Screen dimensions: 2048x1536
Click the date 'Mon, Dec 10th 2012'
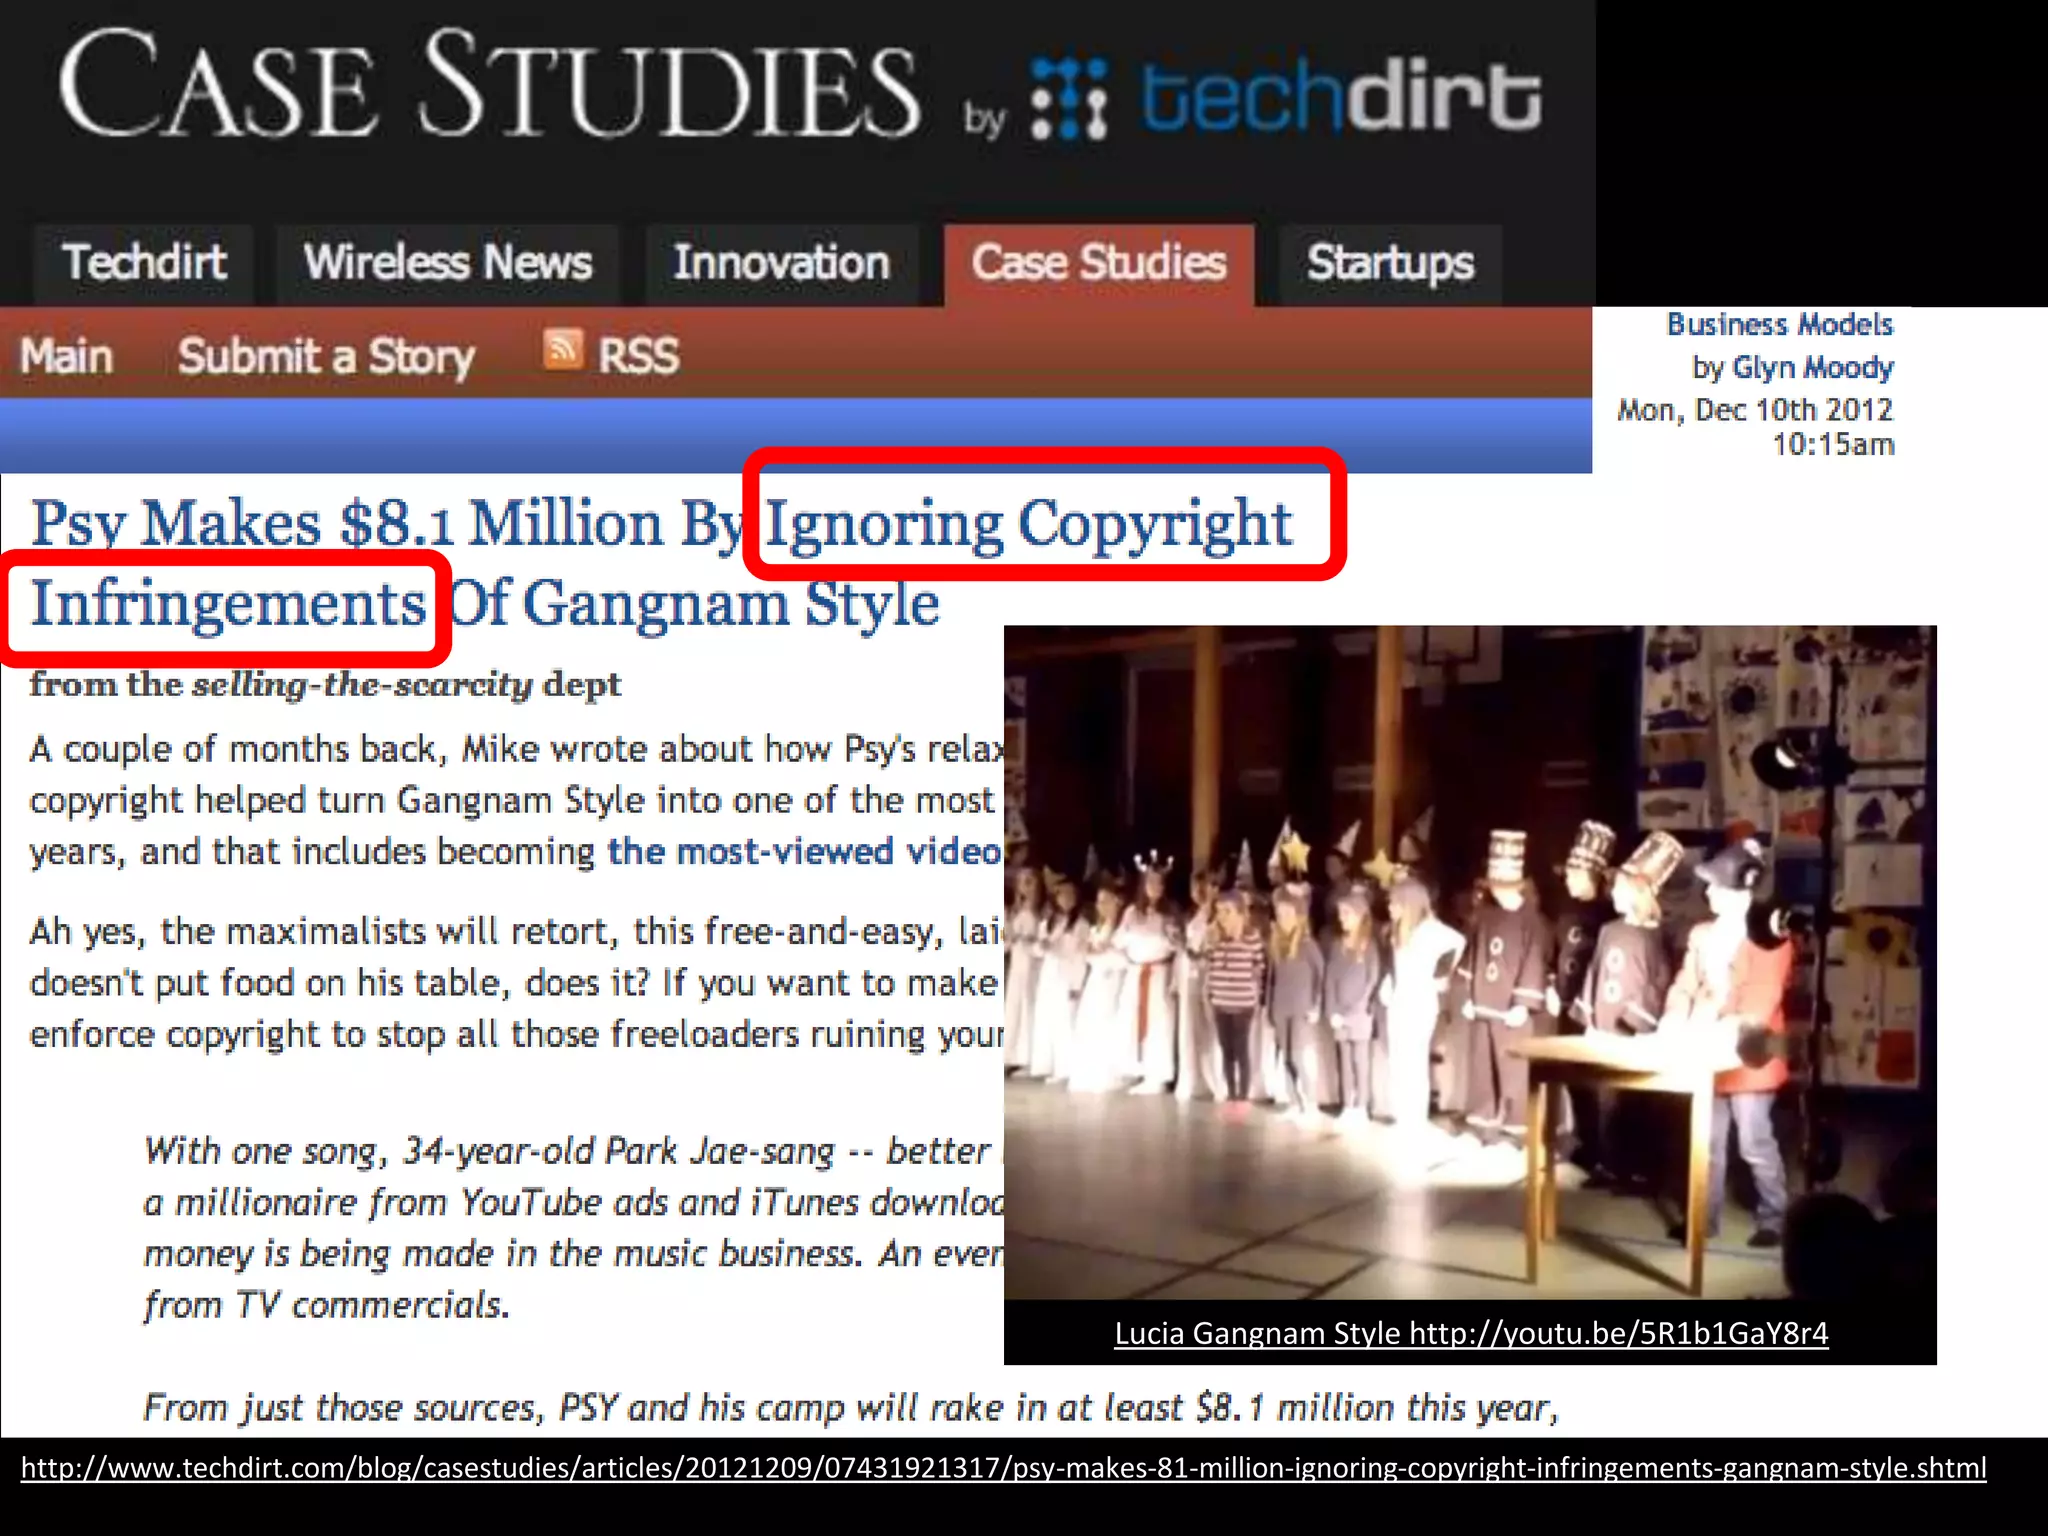pos(1755,410)
